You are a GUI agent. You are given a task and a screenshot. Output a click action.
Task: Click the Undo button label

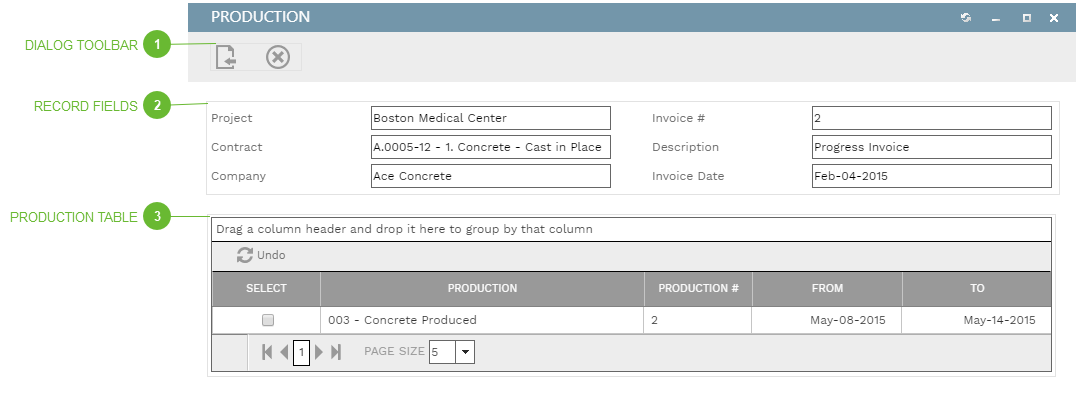(x=271, y=255)
